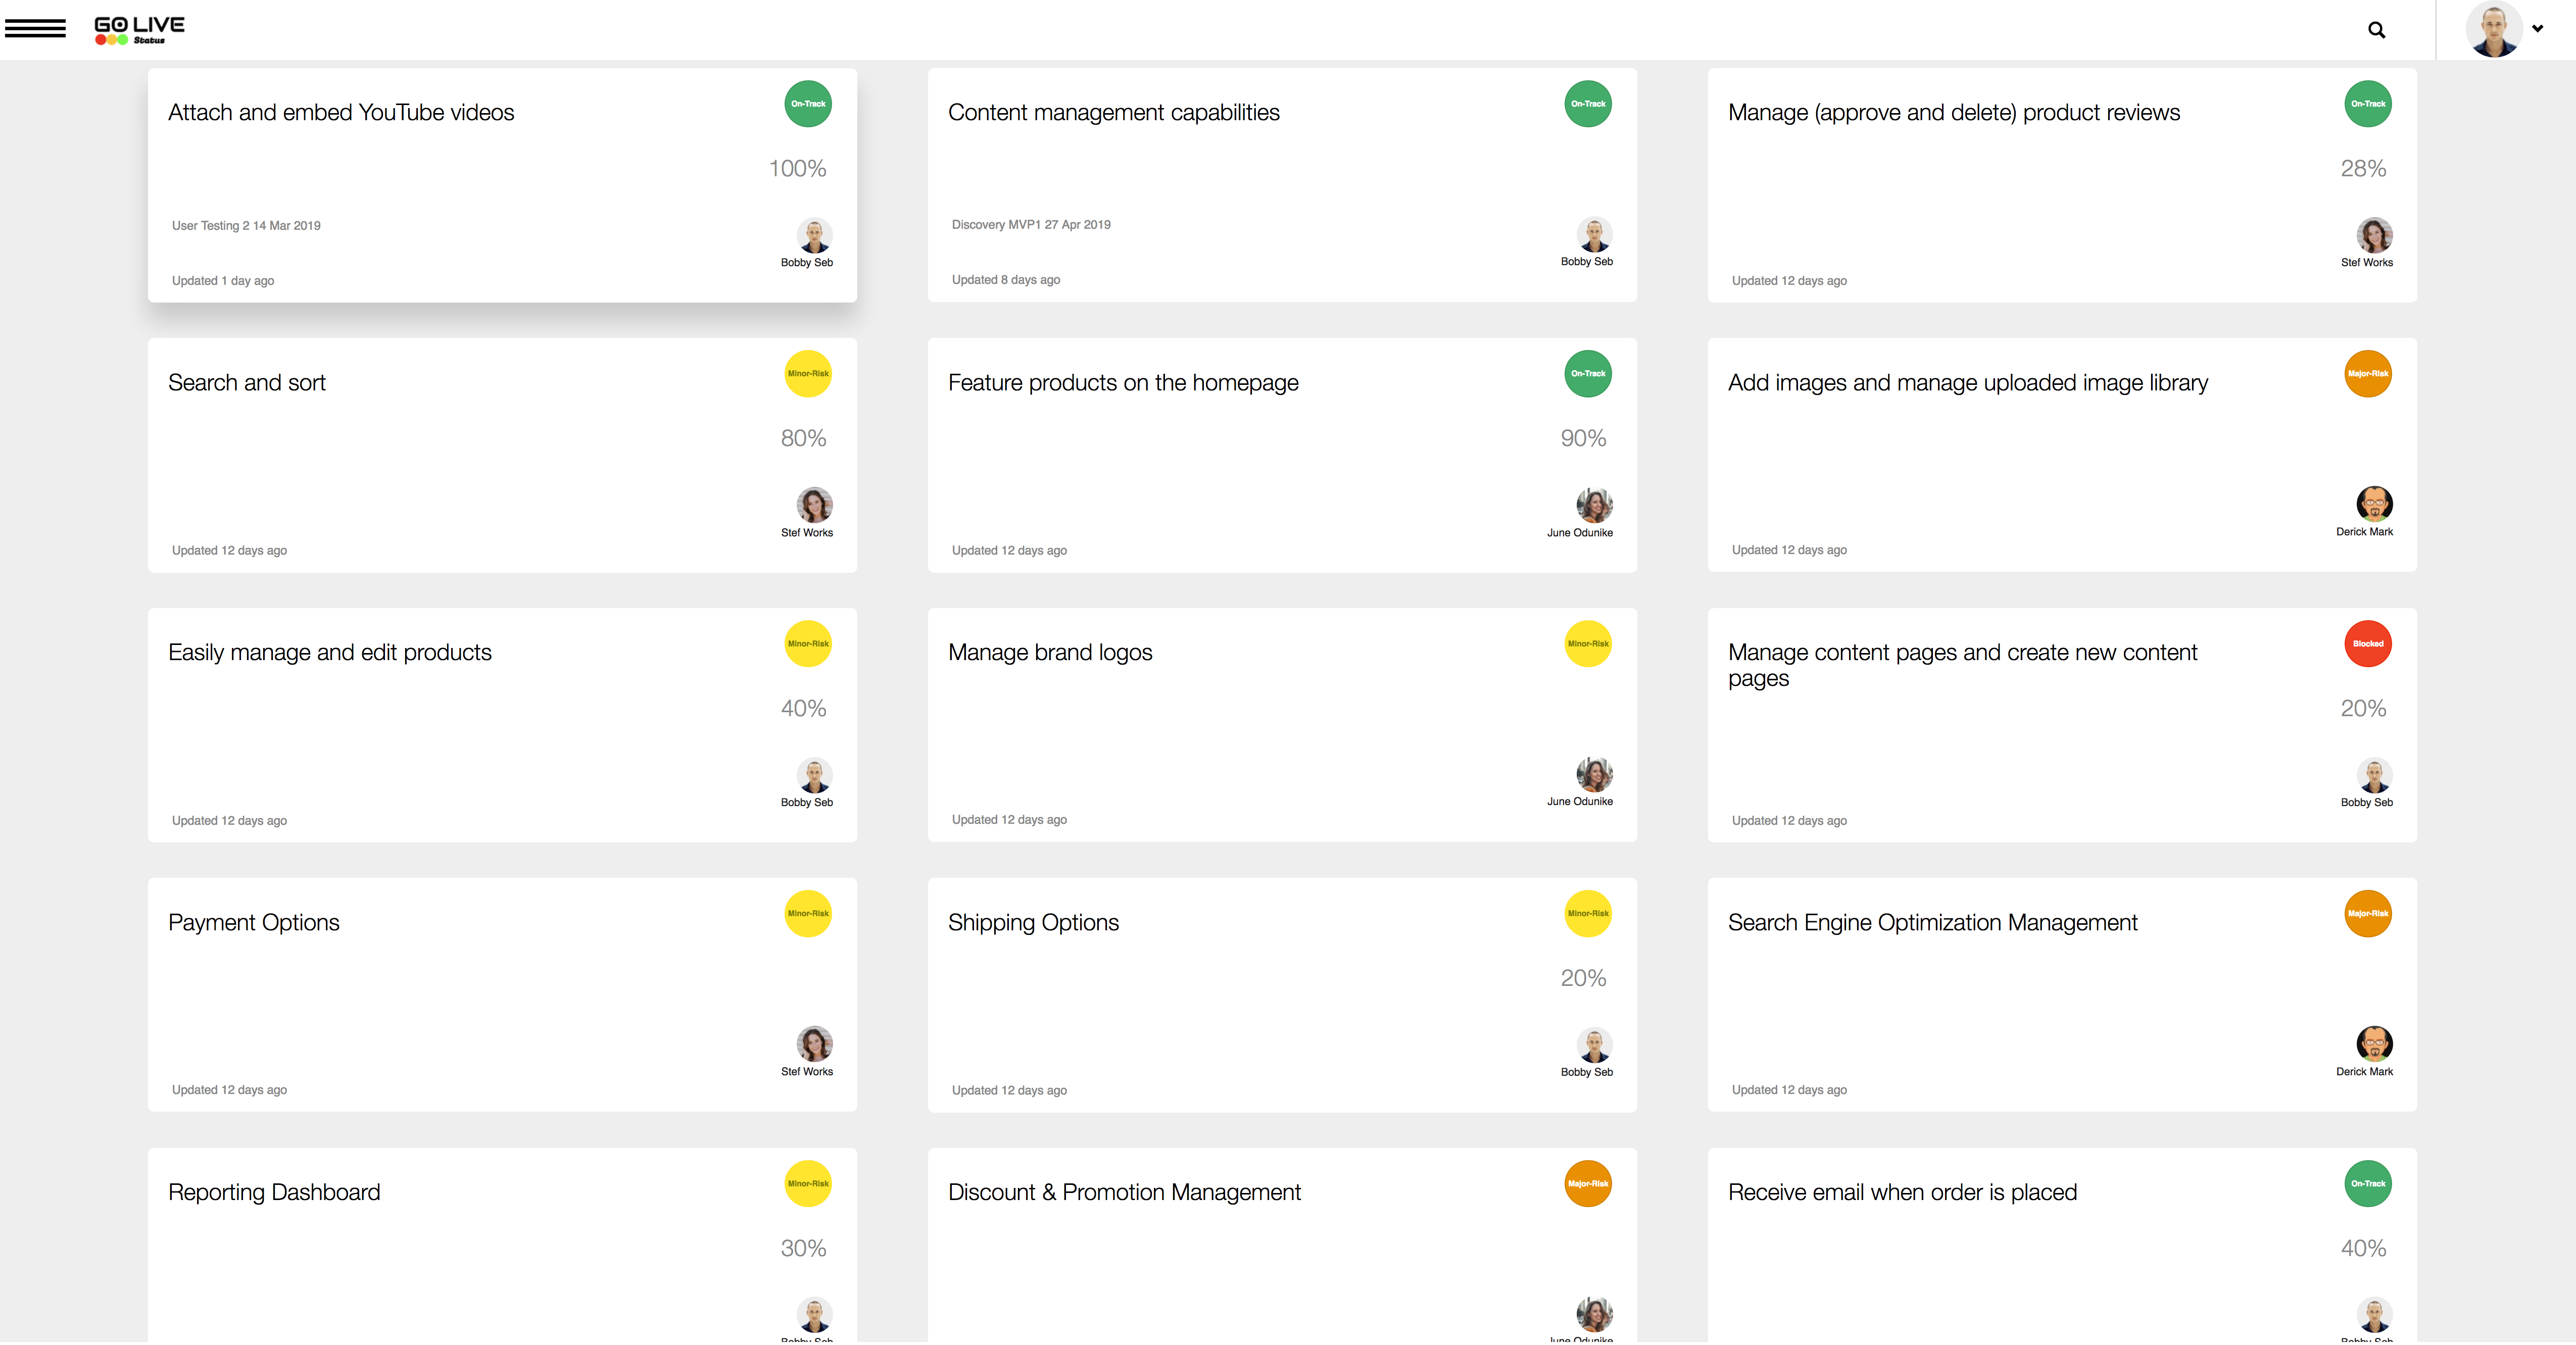Image resolution: width=2576 pixels, height=1345 pixels.
Task: Click Major-Risk badge on image library card
Action: 2367,374
